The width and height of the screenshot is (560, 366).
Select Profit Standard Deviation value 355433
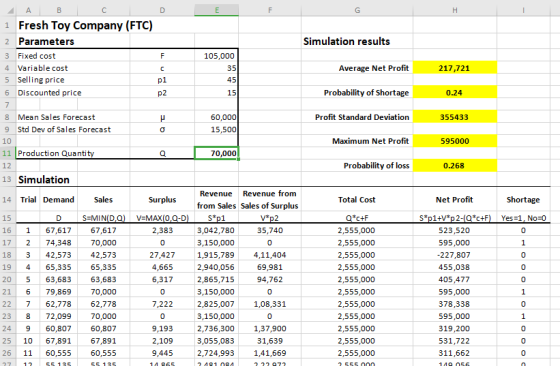[x=455, y=117]
